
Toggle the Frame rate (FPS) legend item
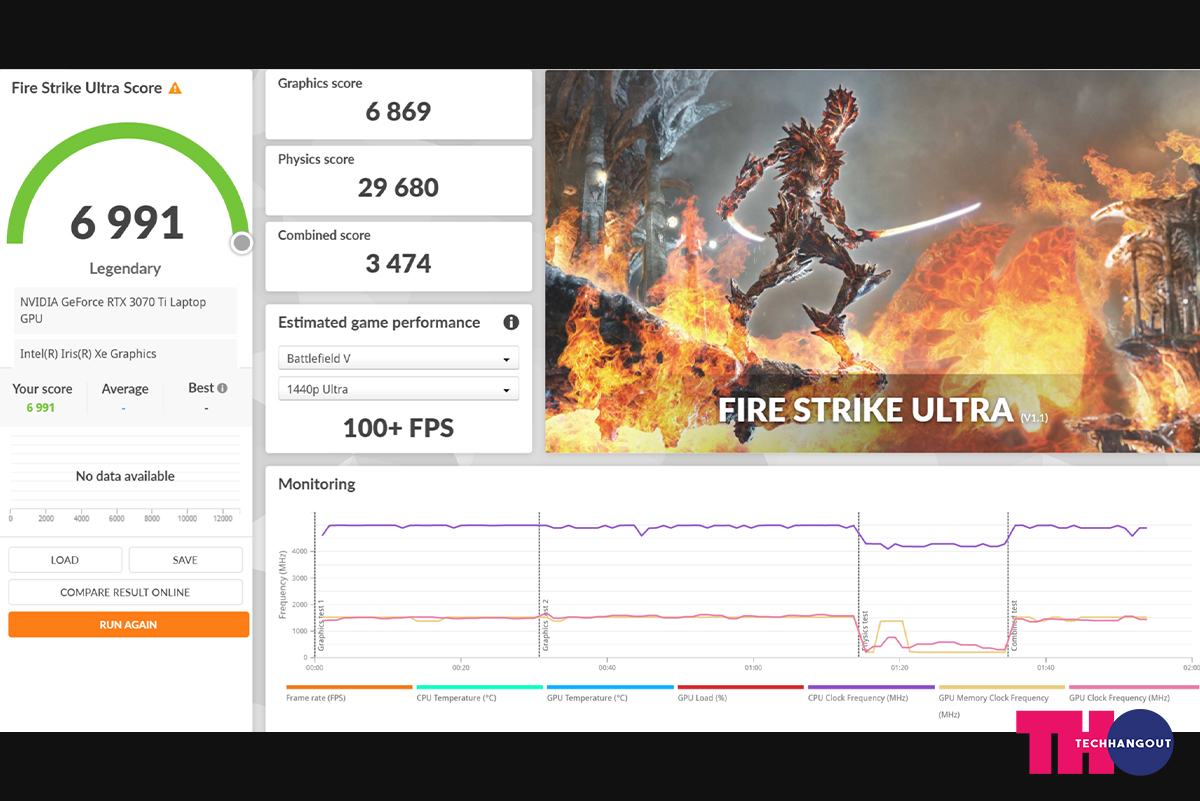(x=349, y=693)
